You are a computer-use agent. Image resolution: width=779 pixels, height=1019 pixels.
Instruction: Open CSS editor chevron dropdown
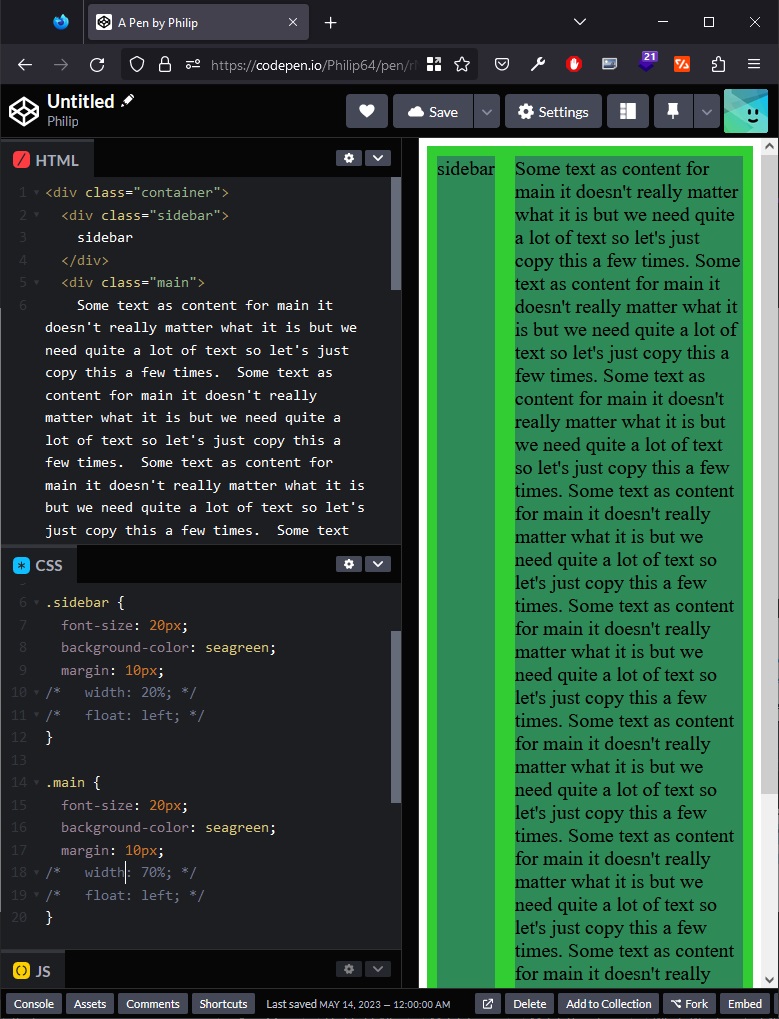378,564
